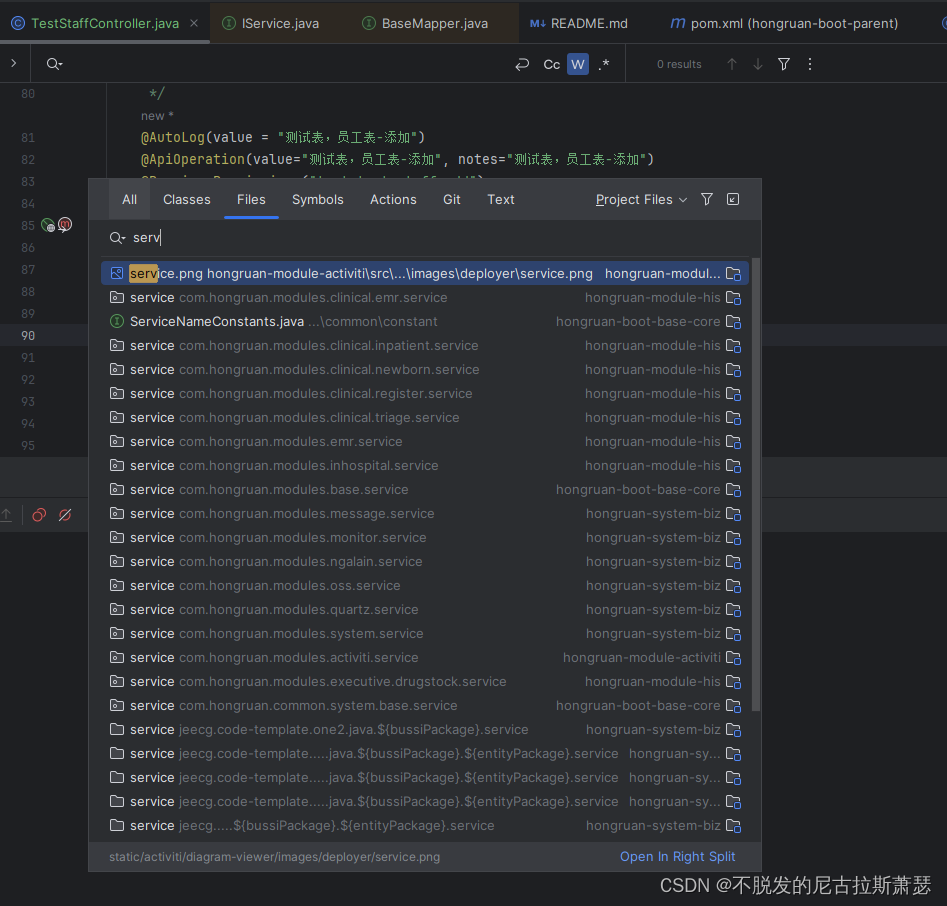The width and height of the screenshot is (947, 906).
Task: Click search results vertical scrollbar
Action: click(756, 484)
